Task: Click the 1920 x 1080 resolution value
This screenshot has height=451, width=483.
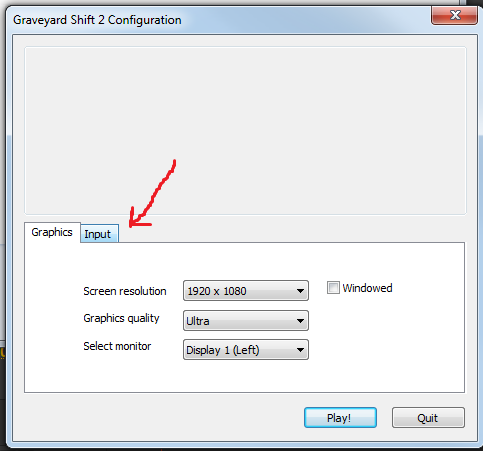Action: point(217,291)
